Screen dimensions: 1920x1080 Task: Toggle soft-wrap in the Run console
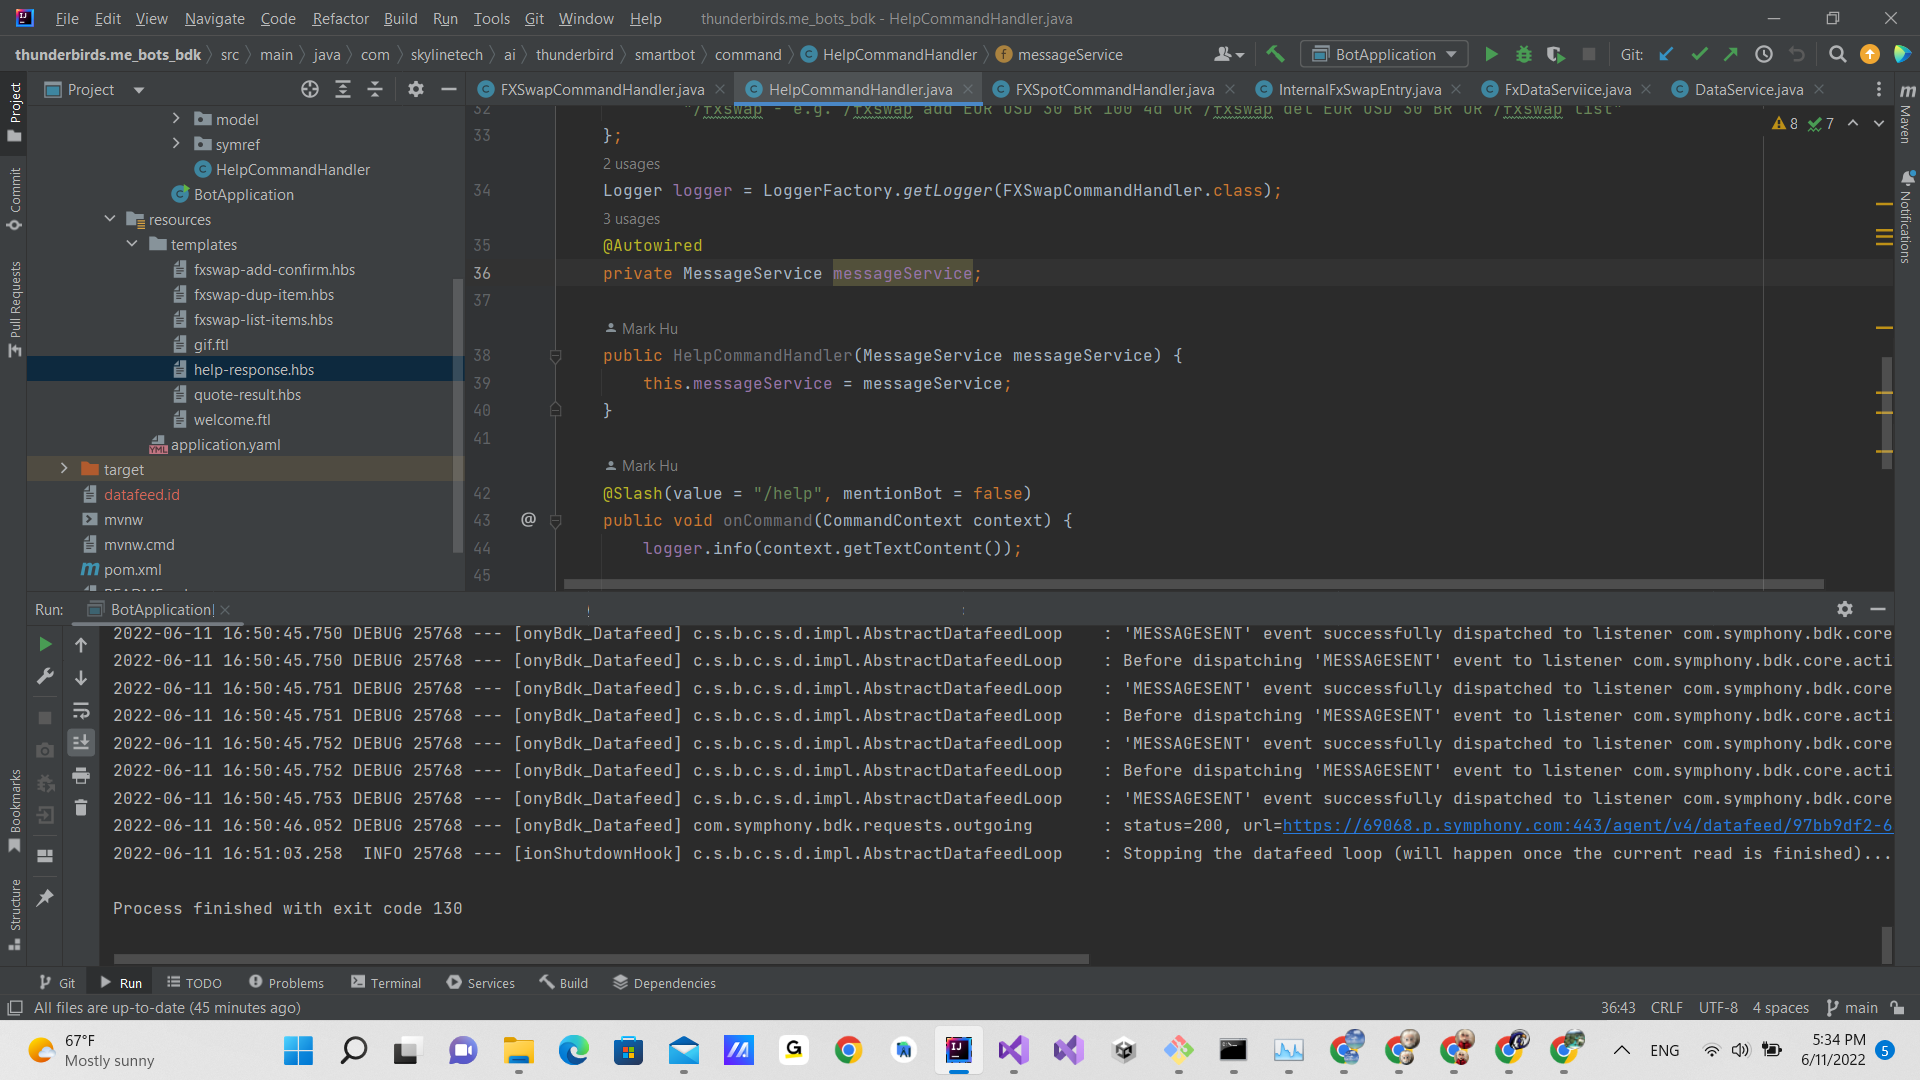click(81, 711)
